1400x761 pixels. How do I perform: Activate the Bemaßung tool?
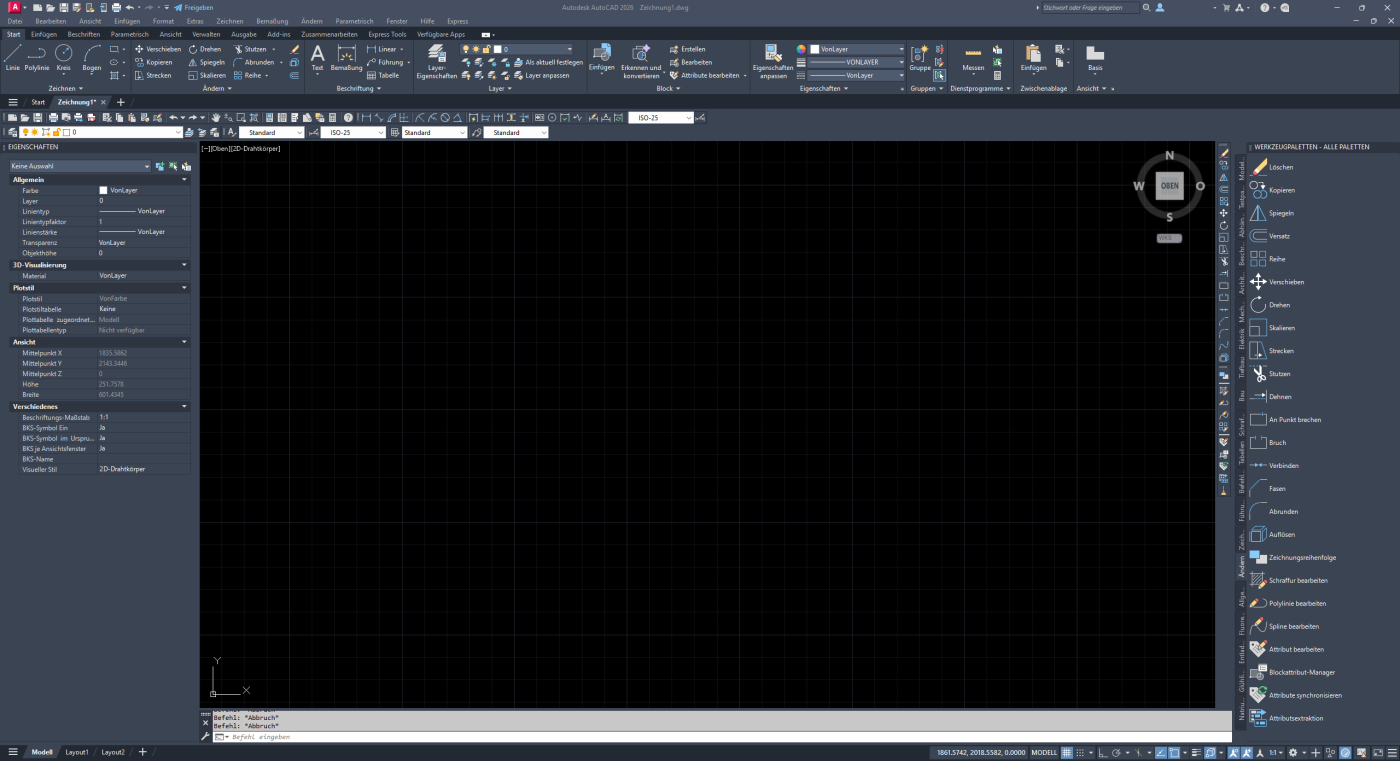345,62
